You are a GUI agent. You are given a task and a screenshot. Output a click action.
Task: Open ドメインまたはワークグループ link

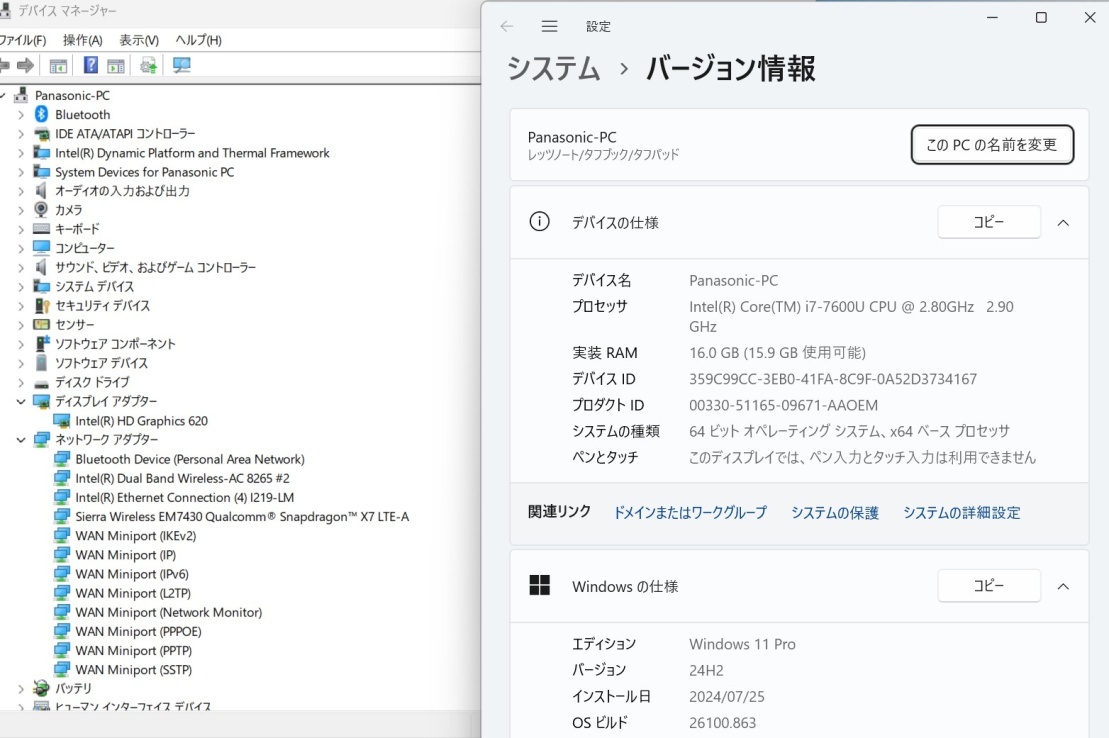(x=690, y=512)
